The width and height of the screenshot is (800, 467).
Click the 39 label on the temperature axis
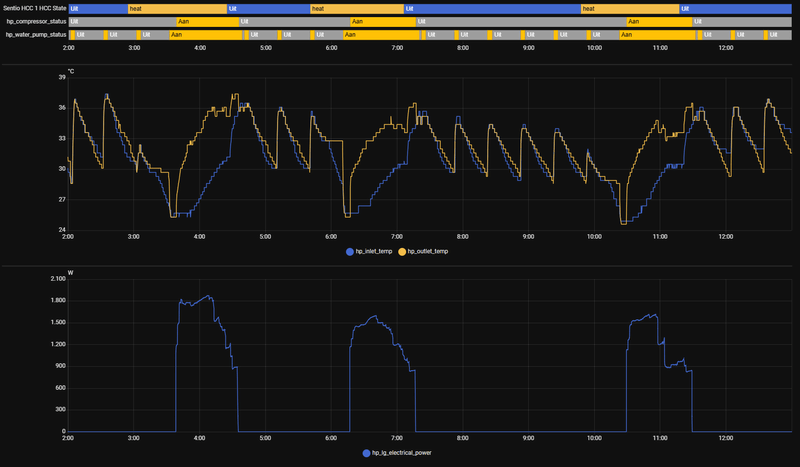(62, 78)
